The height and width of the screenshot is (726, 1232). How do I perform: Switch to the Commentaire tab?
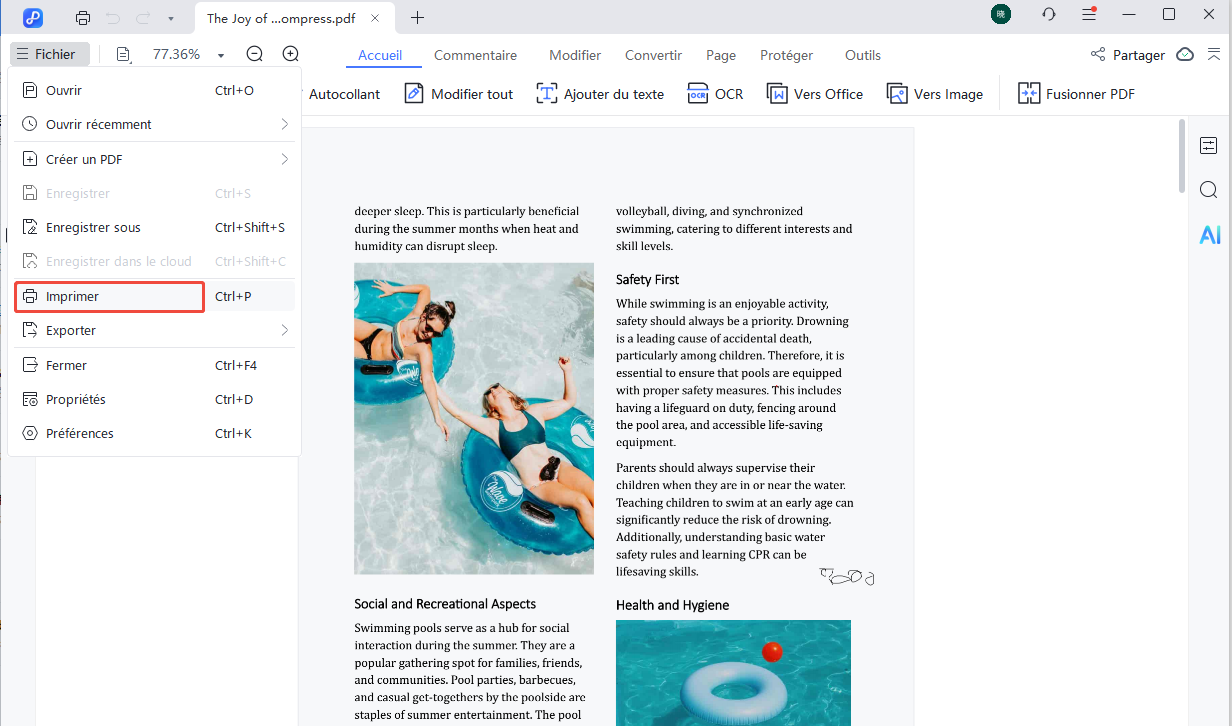[475, 55]
